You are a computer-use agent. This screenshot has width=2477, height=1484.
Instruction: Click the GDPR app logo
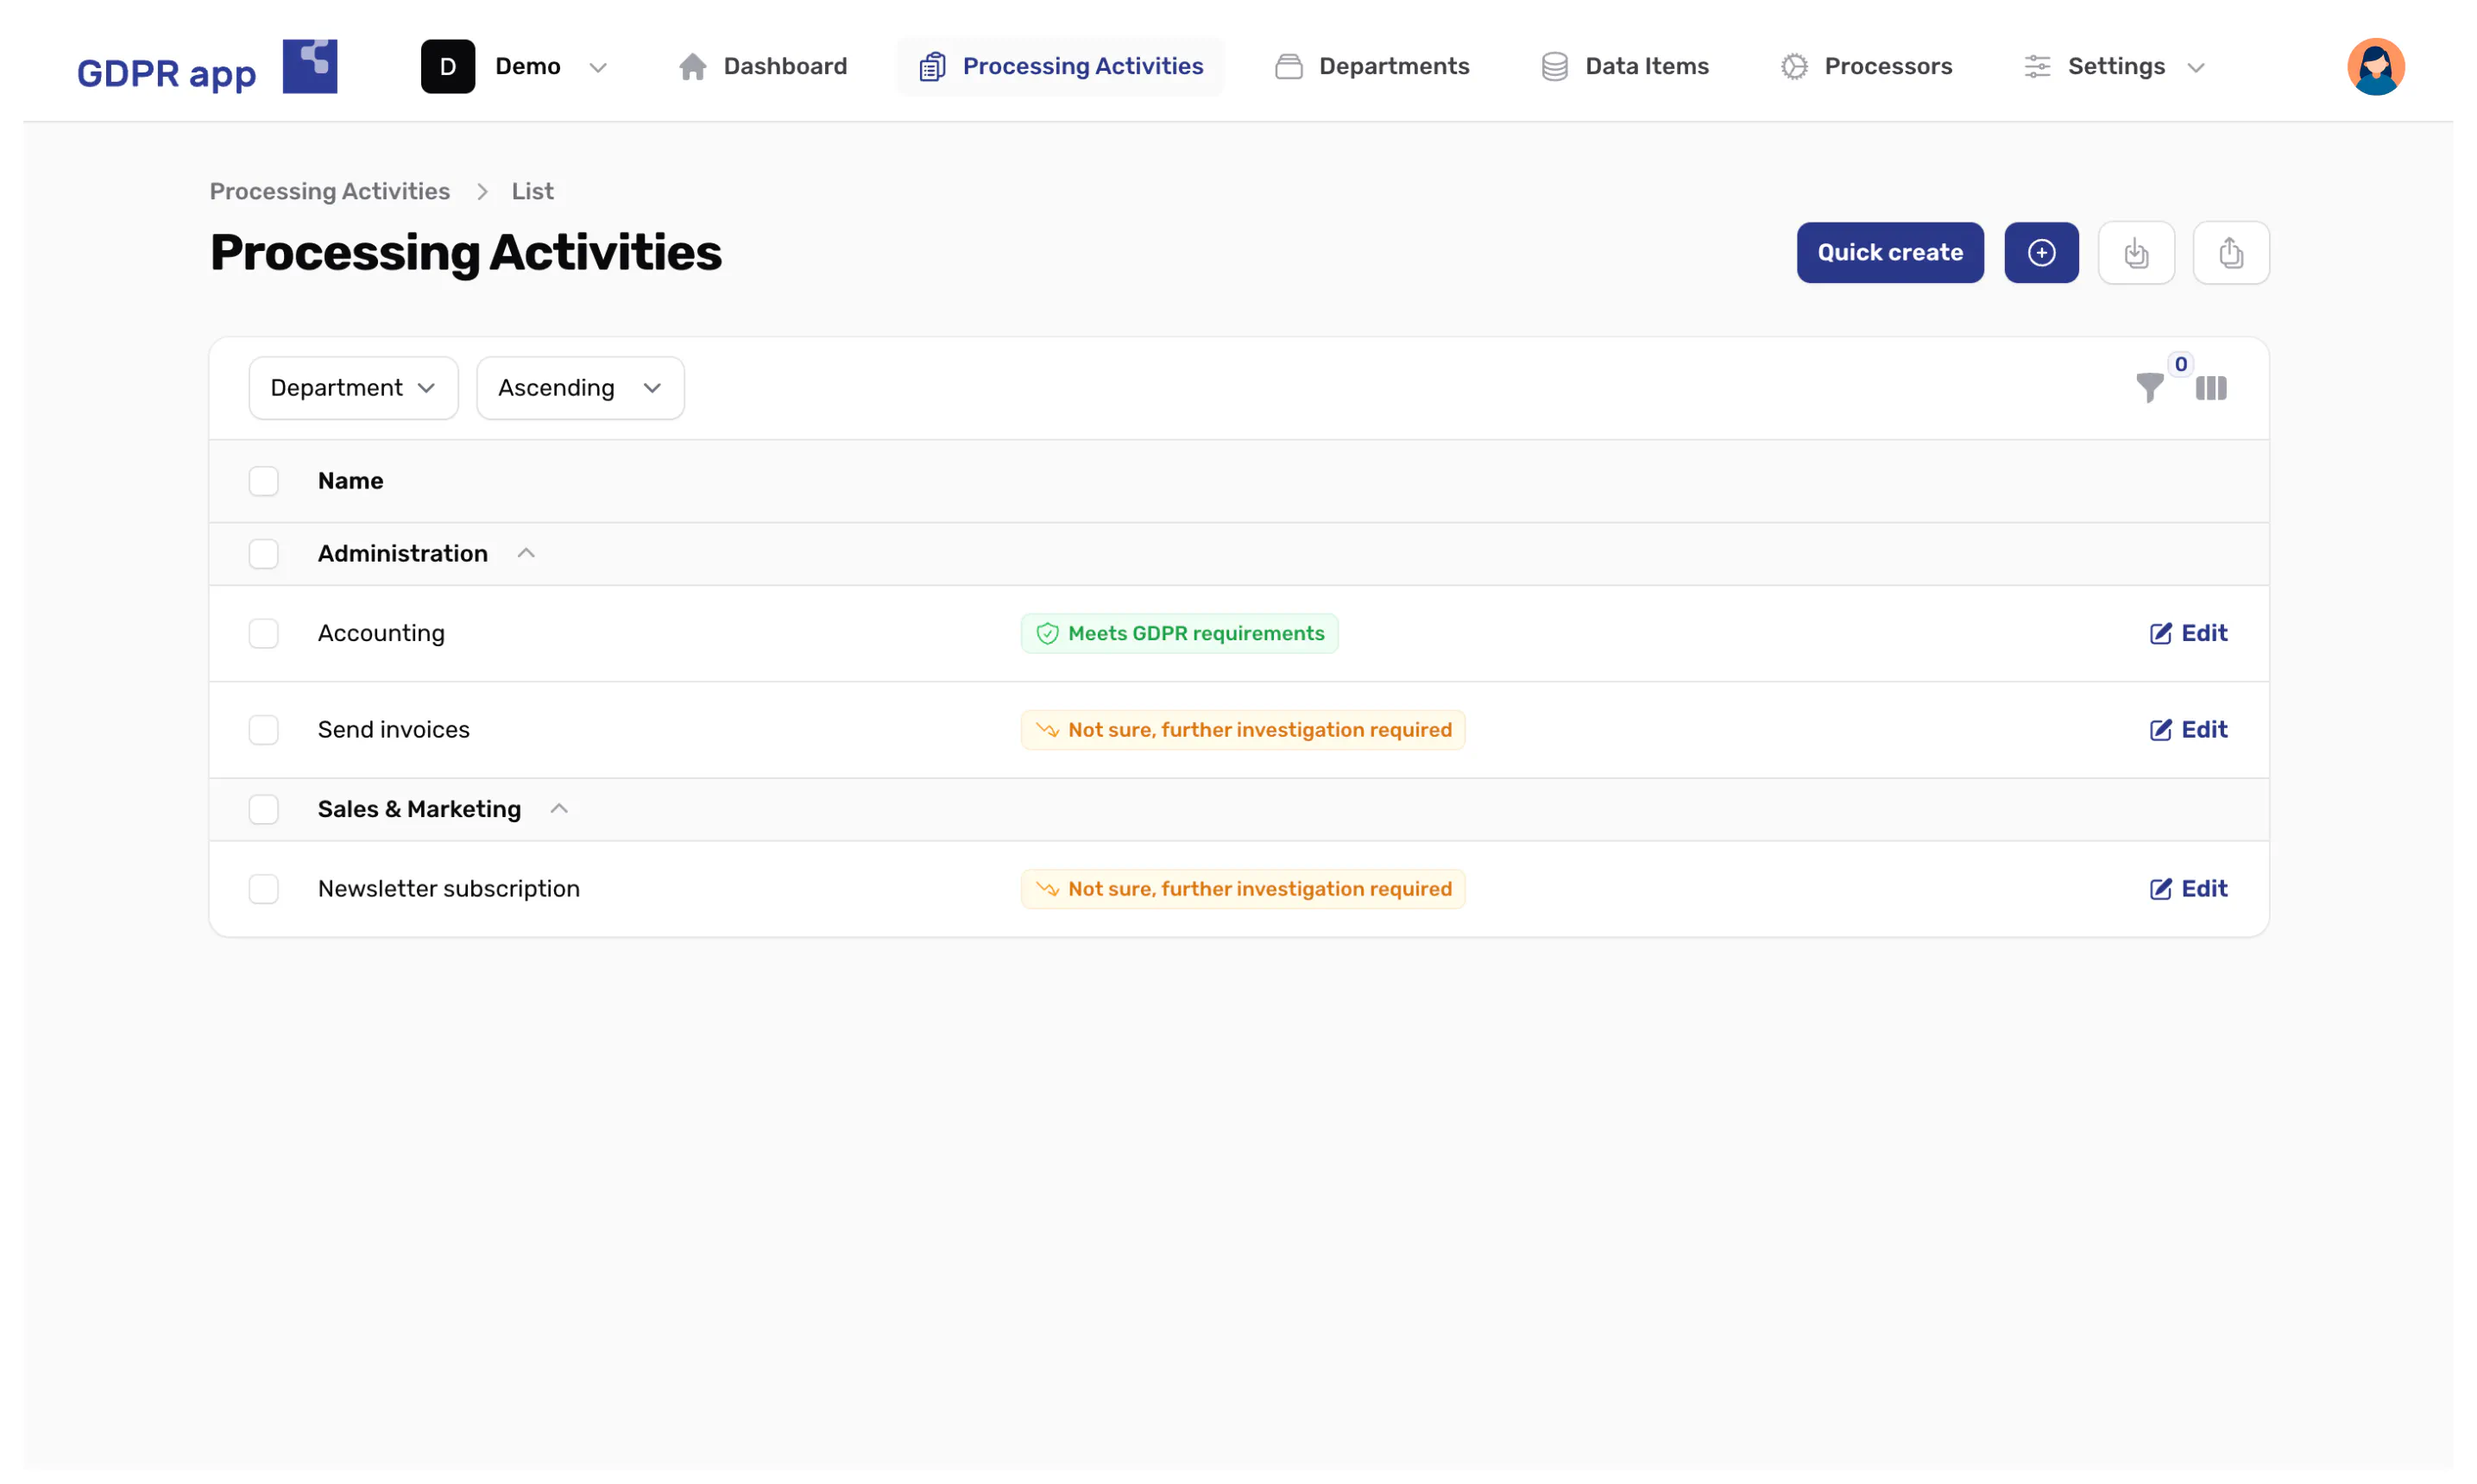[207, 67]
